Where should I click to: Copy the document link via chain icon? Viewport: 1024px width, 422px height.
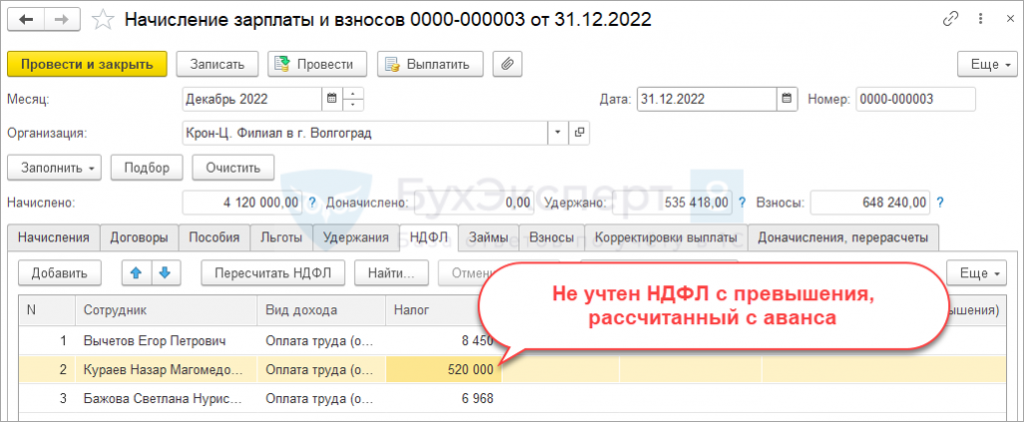pyautogui.click(x=951, y=19)
